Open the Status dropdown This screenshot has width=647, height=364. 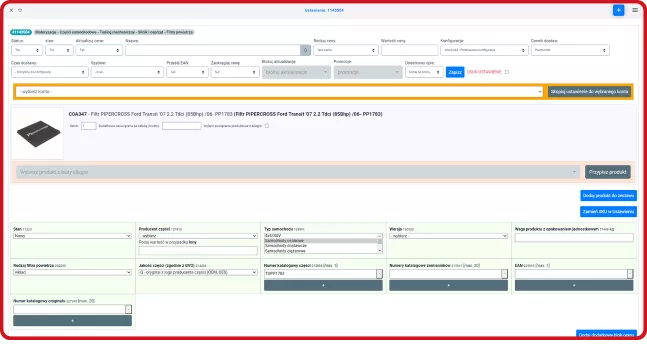click(x=27, y=50)
